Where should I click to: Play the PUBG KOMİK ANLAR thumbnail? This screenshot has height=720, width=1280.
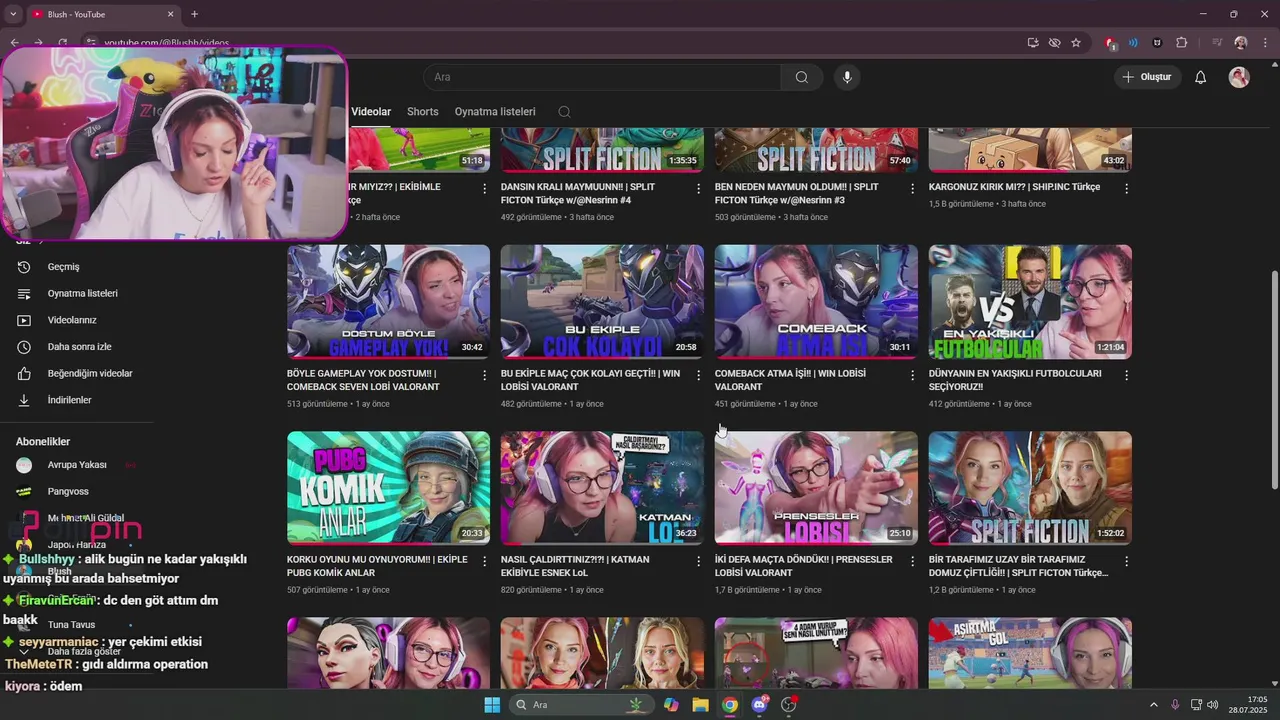click(x=388, y=488)
